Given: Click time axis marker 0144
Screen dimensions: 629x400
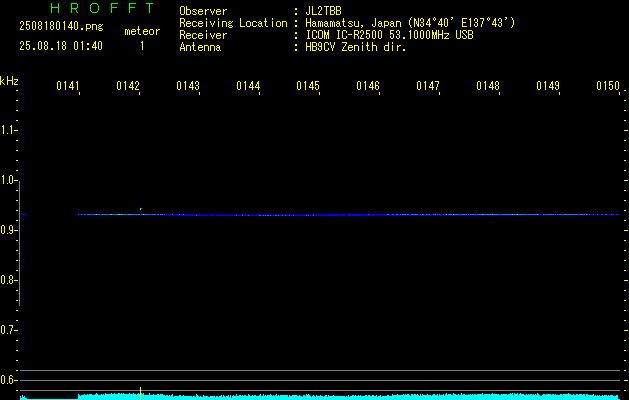Looking at the screenshot, I should coord(248,86).
